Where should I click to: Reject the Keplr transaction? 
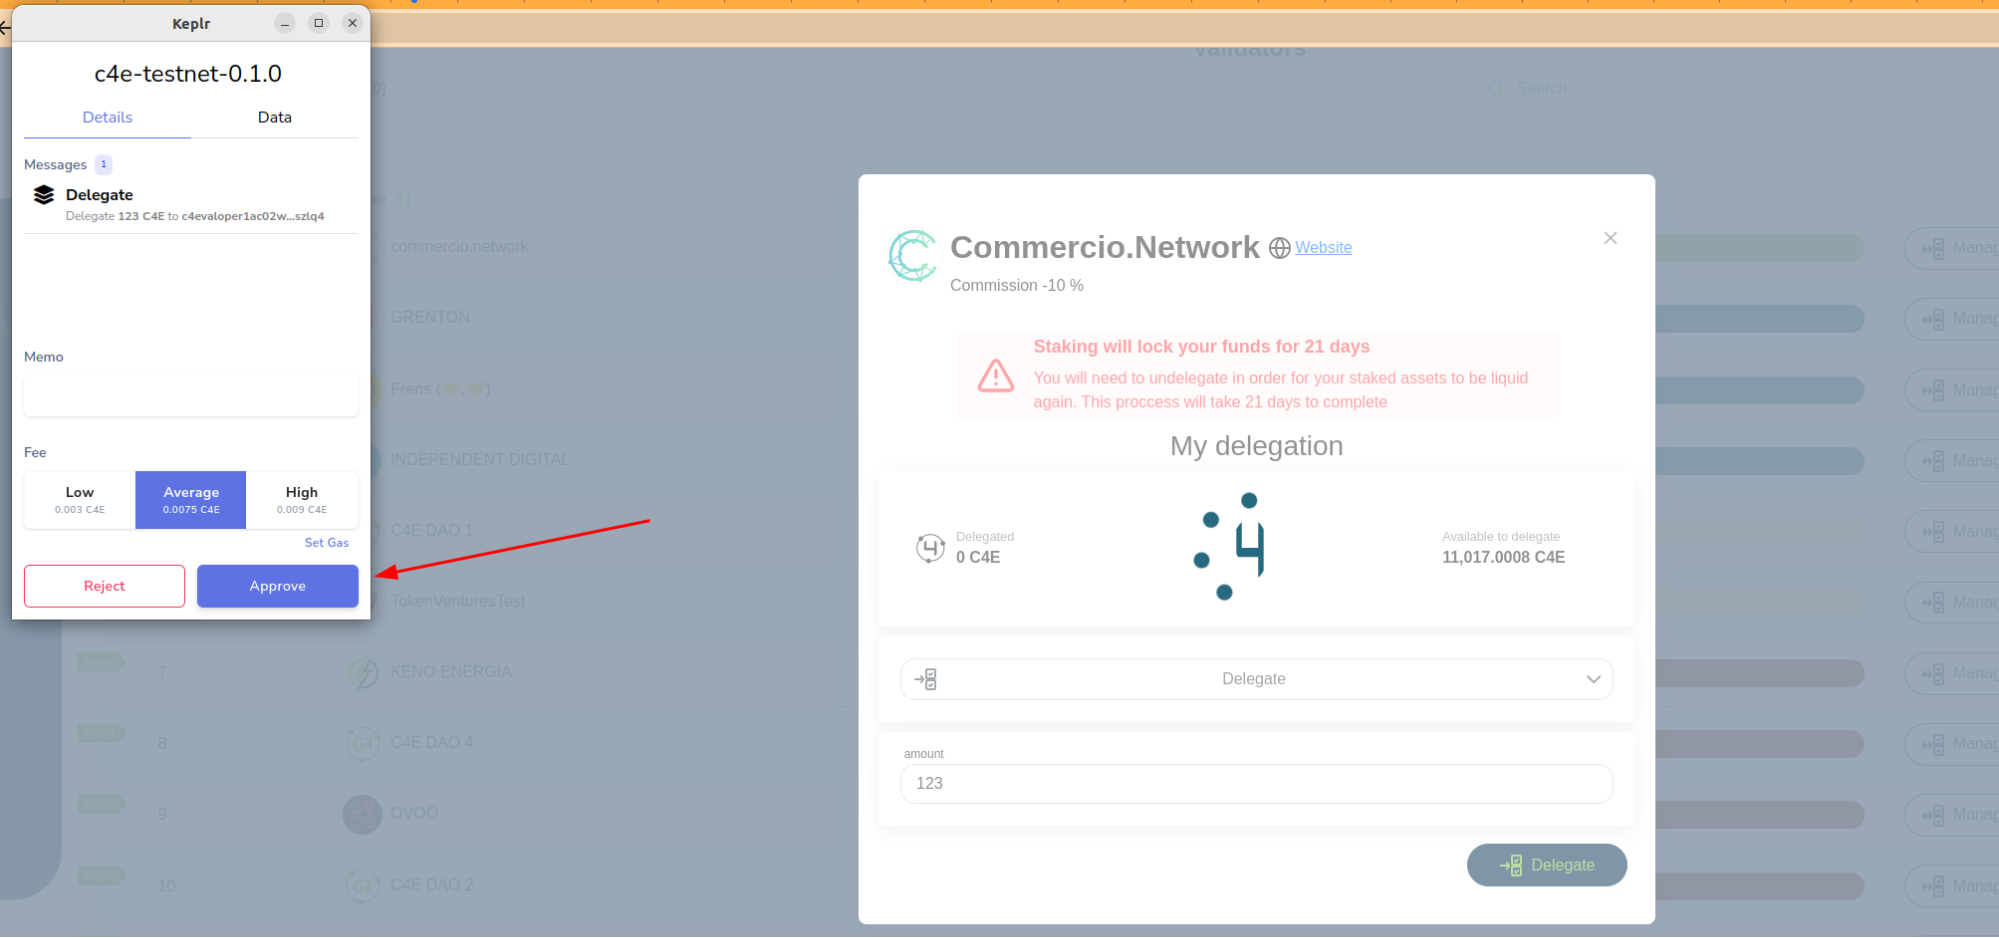[x=104, y=586]
